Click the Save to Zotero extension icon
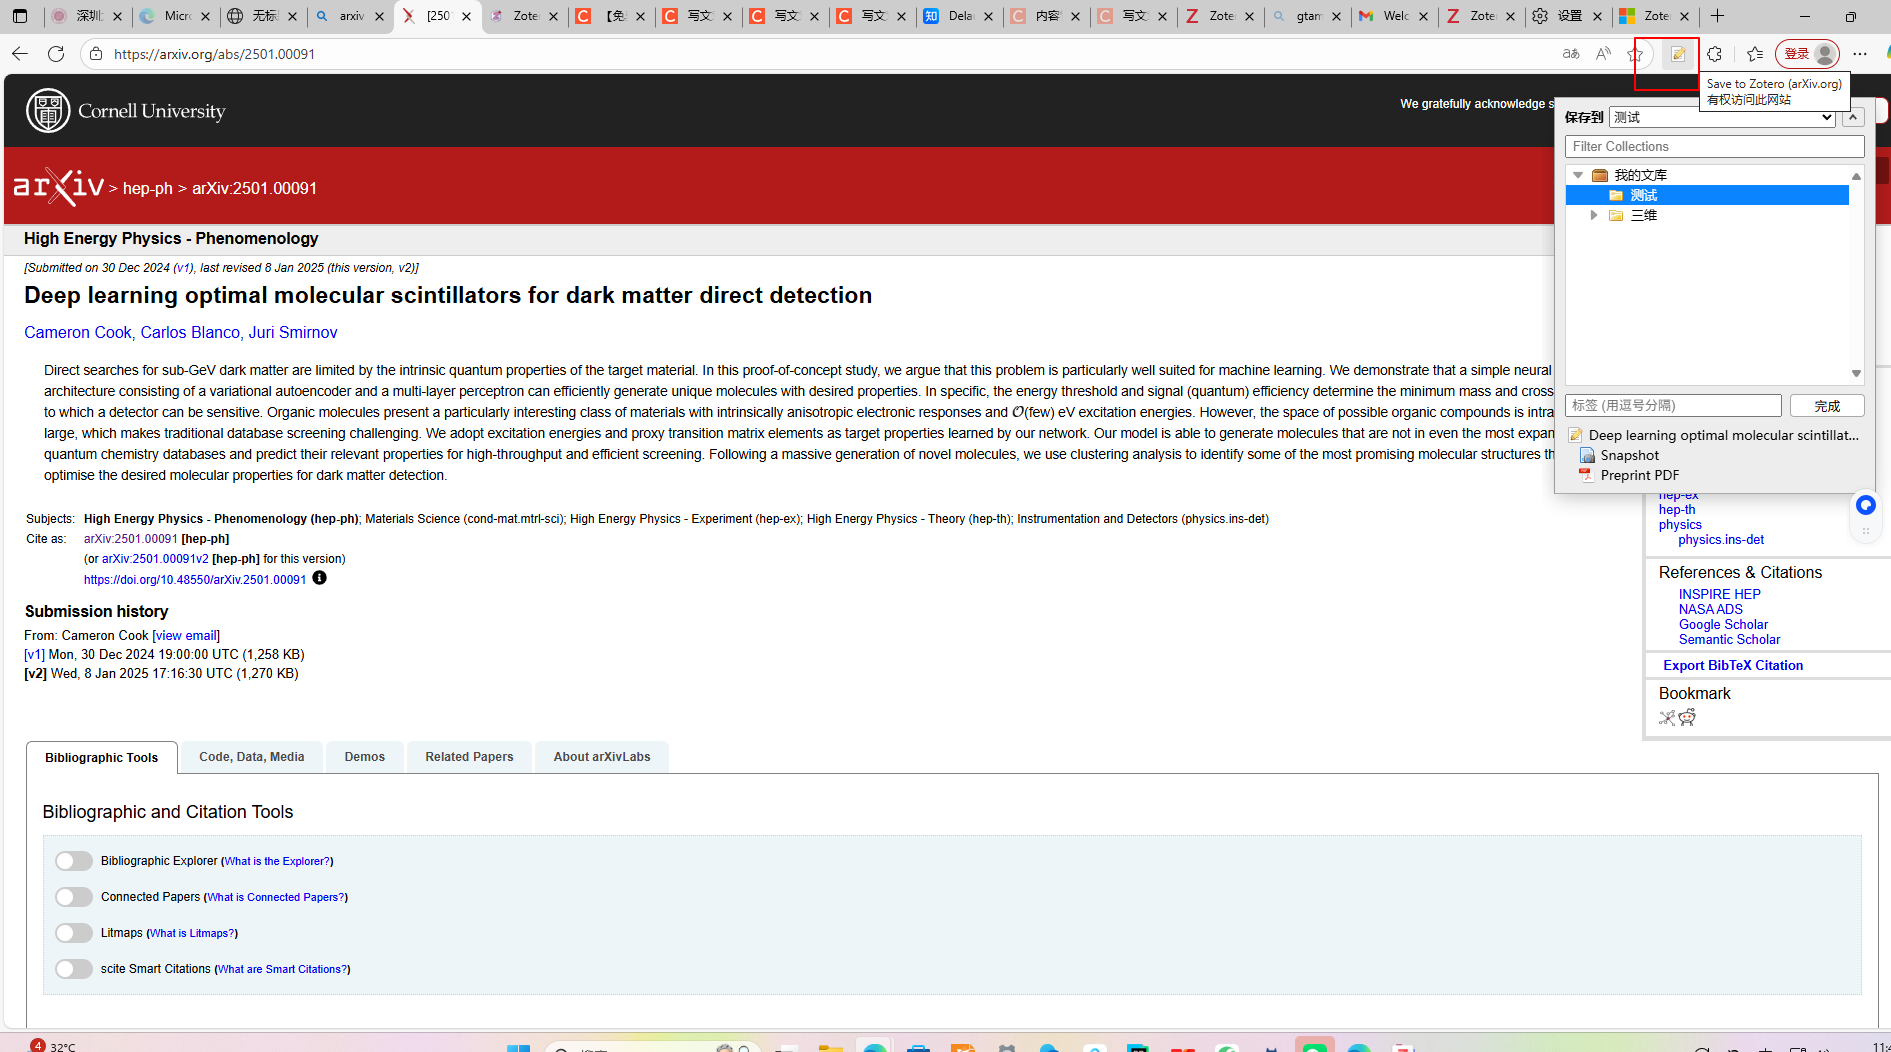The width and height of the screenshot is (1891, 1052). pos(1678,54)
